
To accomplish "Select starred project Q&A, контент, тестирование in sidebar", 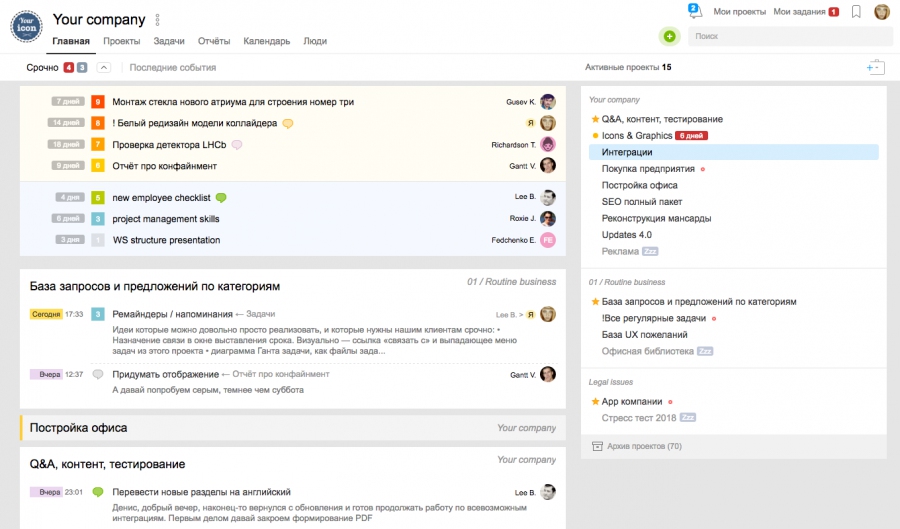I will [662, 119].
